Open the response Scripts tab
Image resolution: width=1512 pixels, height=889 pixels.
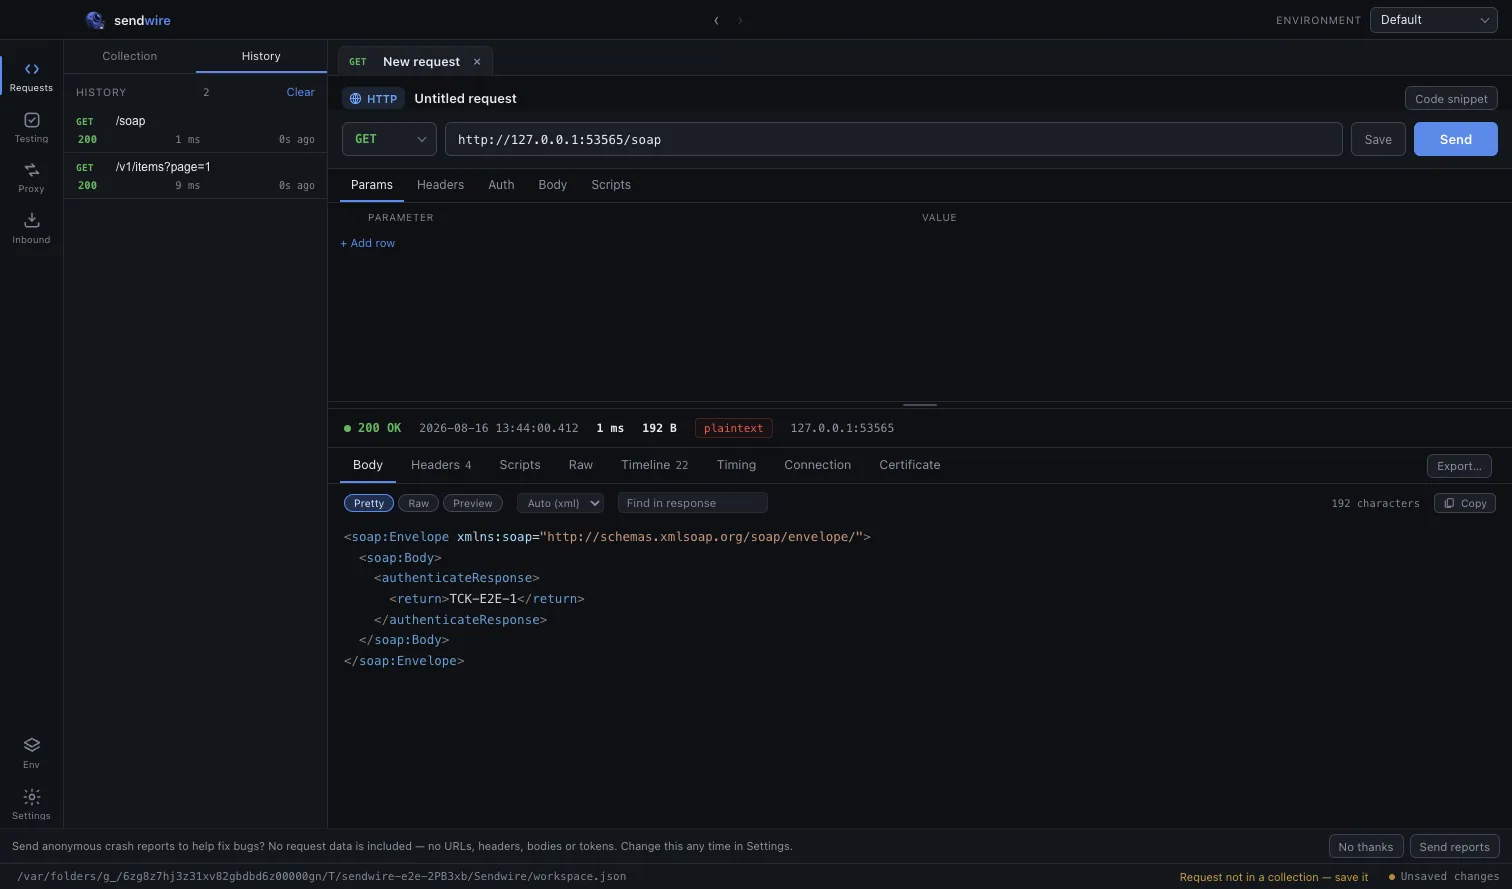(520, 465)
